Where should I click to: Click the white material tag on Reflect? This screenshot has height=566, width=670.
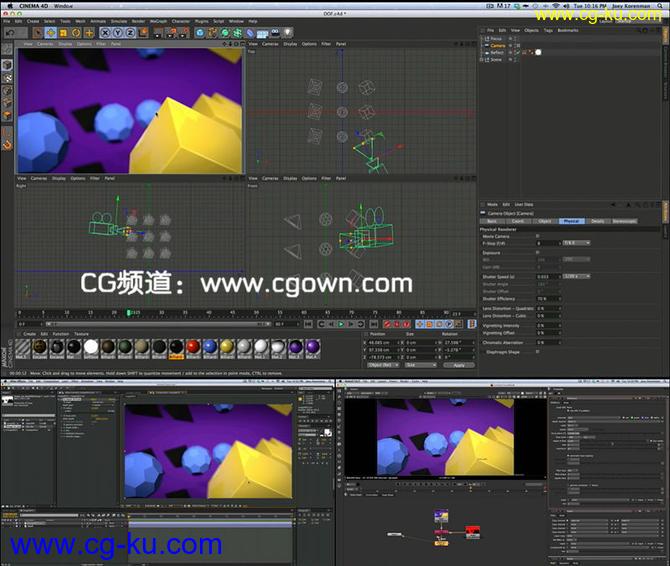click(x=538, y=53)
